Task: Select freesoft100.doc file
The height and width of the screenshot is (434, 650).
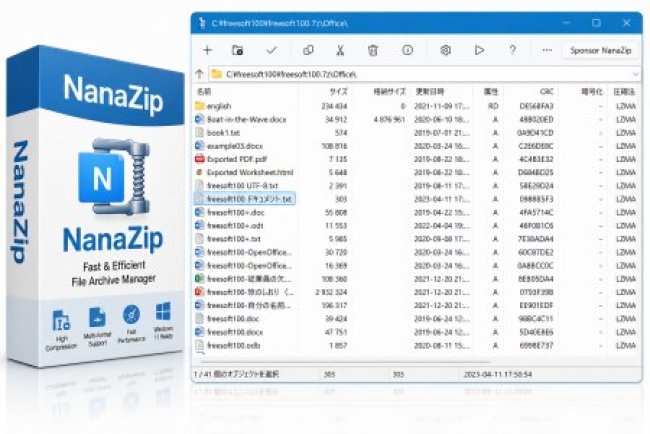Action: (x=233, y=319)
